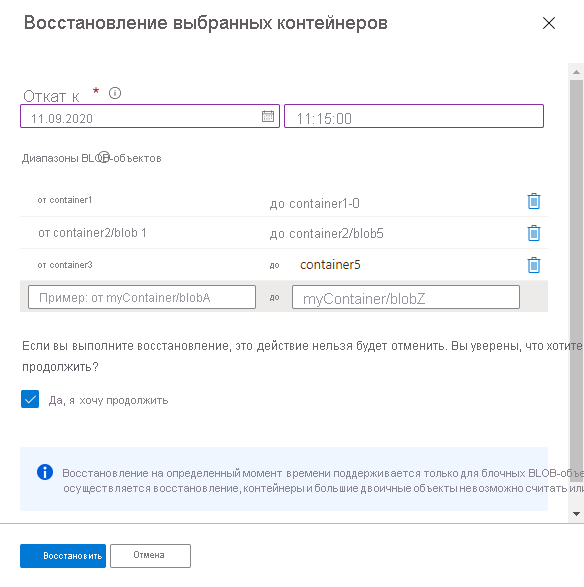Click the Отмена button
Viewport: 584px width, 587px height.
click(x=150, y=556)
